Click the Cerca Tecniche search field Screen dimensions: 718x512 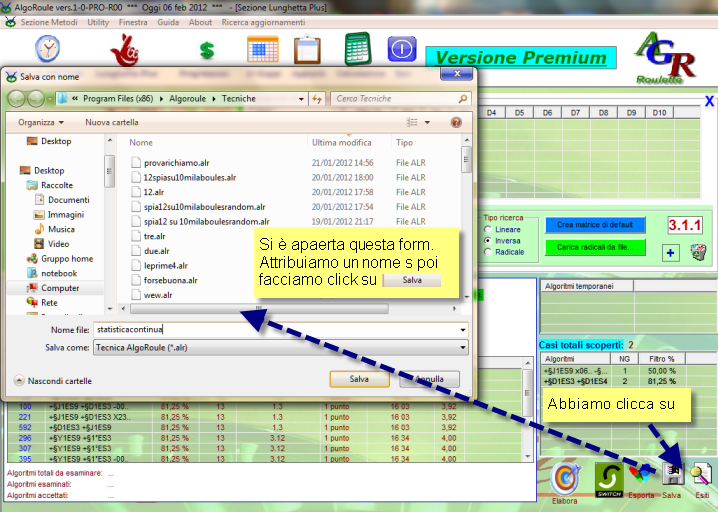point(396,98)
